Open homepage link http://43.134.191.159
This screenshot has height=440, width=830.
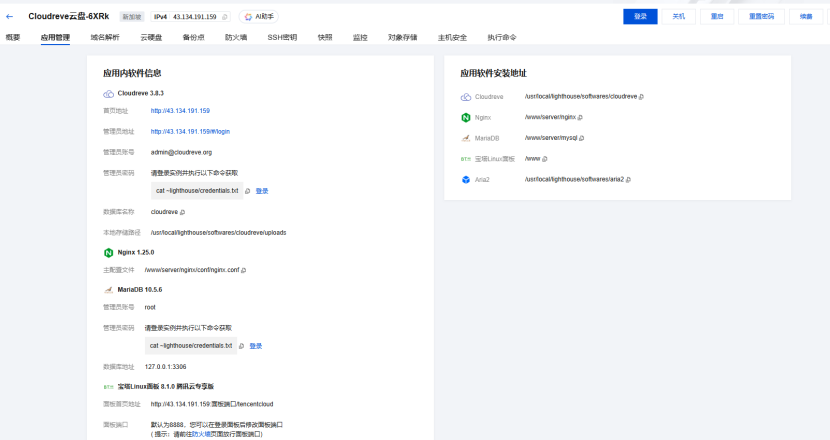[x=180, y=111]
